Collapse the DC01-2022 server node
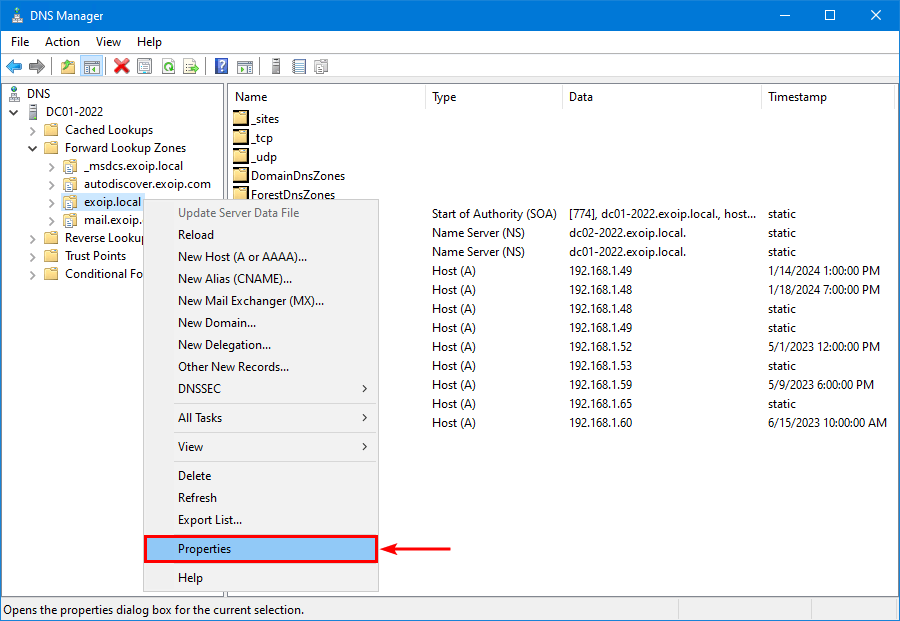Screen dimensions: 900x621 pos(14,112)
